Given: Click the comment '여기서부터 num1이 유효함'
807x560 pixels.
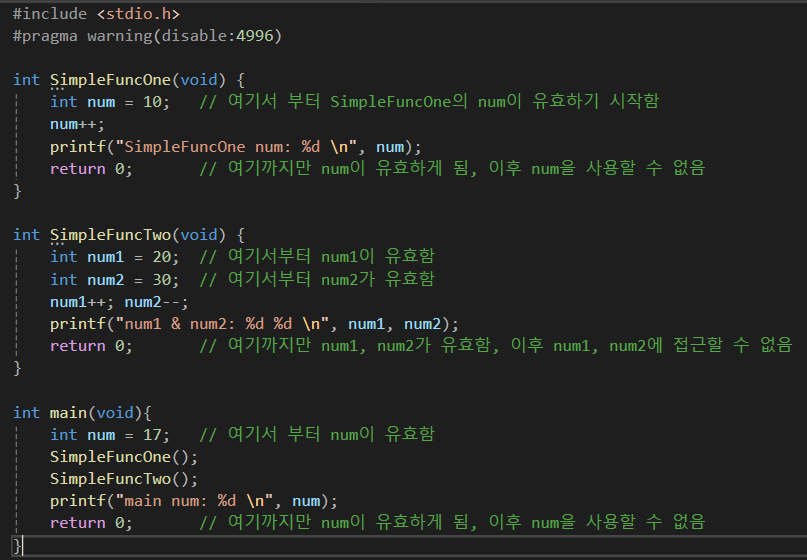Looking at the screenshot, I should point(317,256).
